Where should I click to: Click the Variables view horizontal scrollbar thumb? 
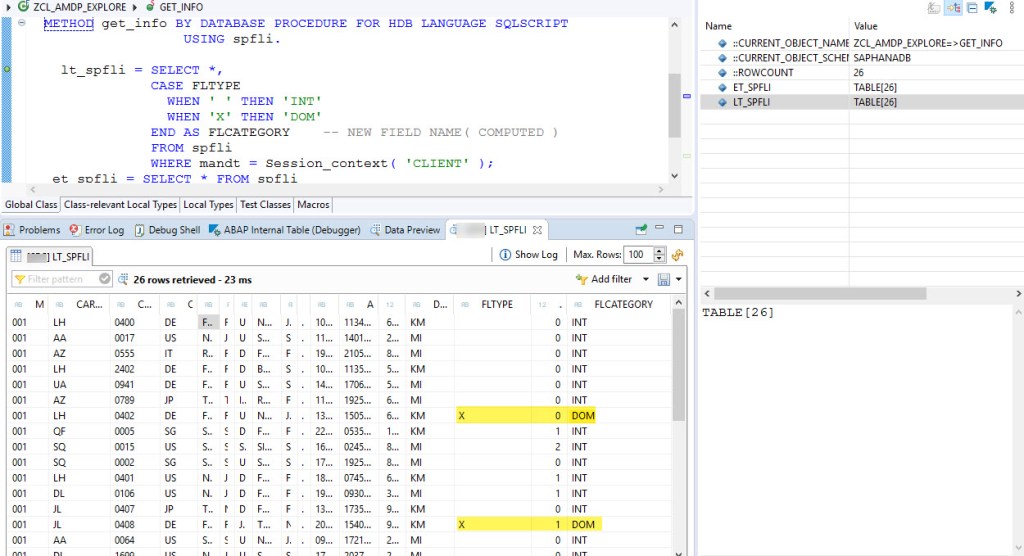pyautogui.click(x=820, y=294)
